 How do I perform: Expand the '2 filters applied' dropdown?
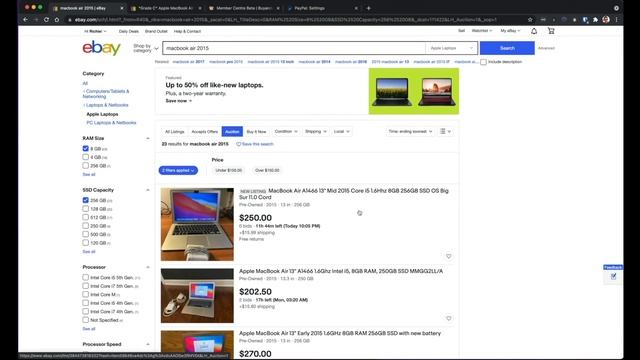178,170
